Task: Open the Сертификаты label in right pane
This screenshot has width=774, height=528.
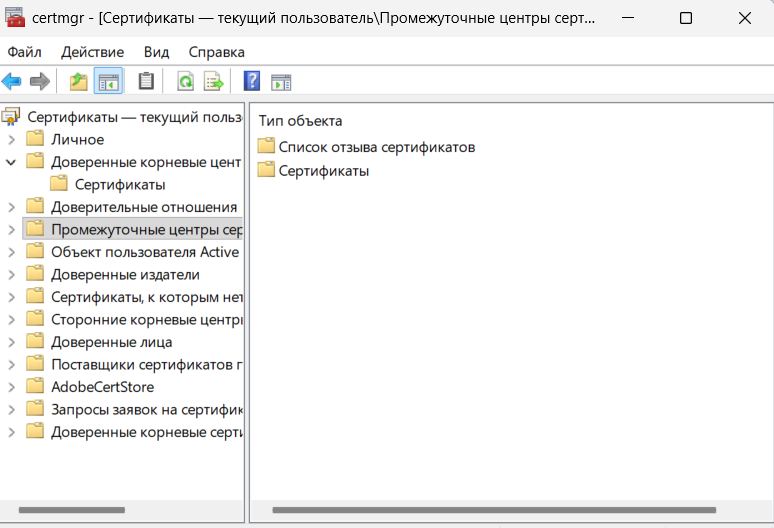Action: (324, 171)
